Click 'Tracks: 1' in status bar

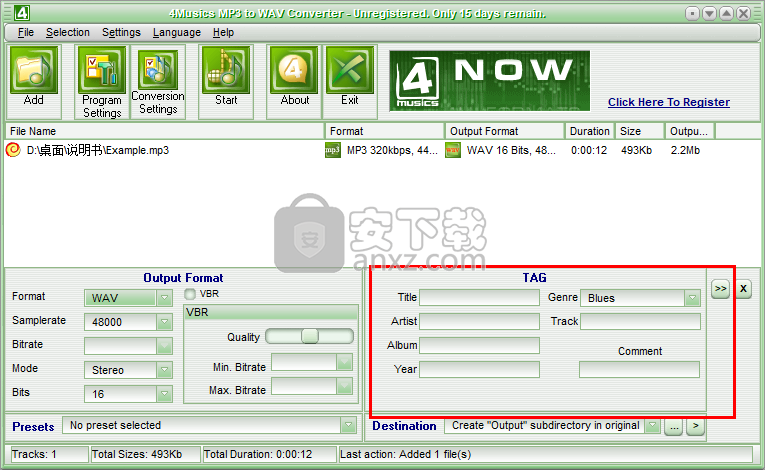34,454
